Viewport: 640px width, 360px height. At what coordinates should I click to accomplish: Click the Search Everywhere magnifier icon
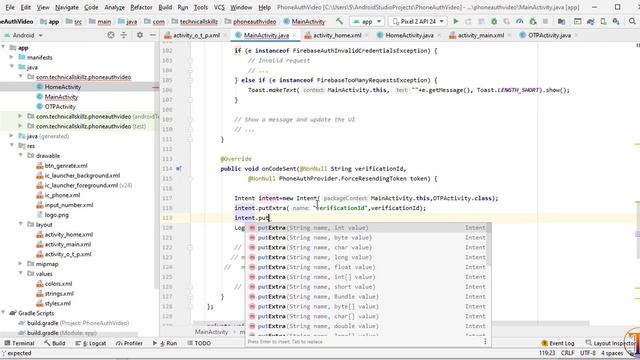632,21
